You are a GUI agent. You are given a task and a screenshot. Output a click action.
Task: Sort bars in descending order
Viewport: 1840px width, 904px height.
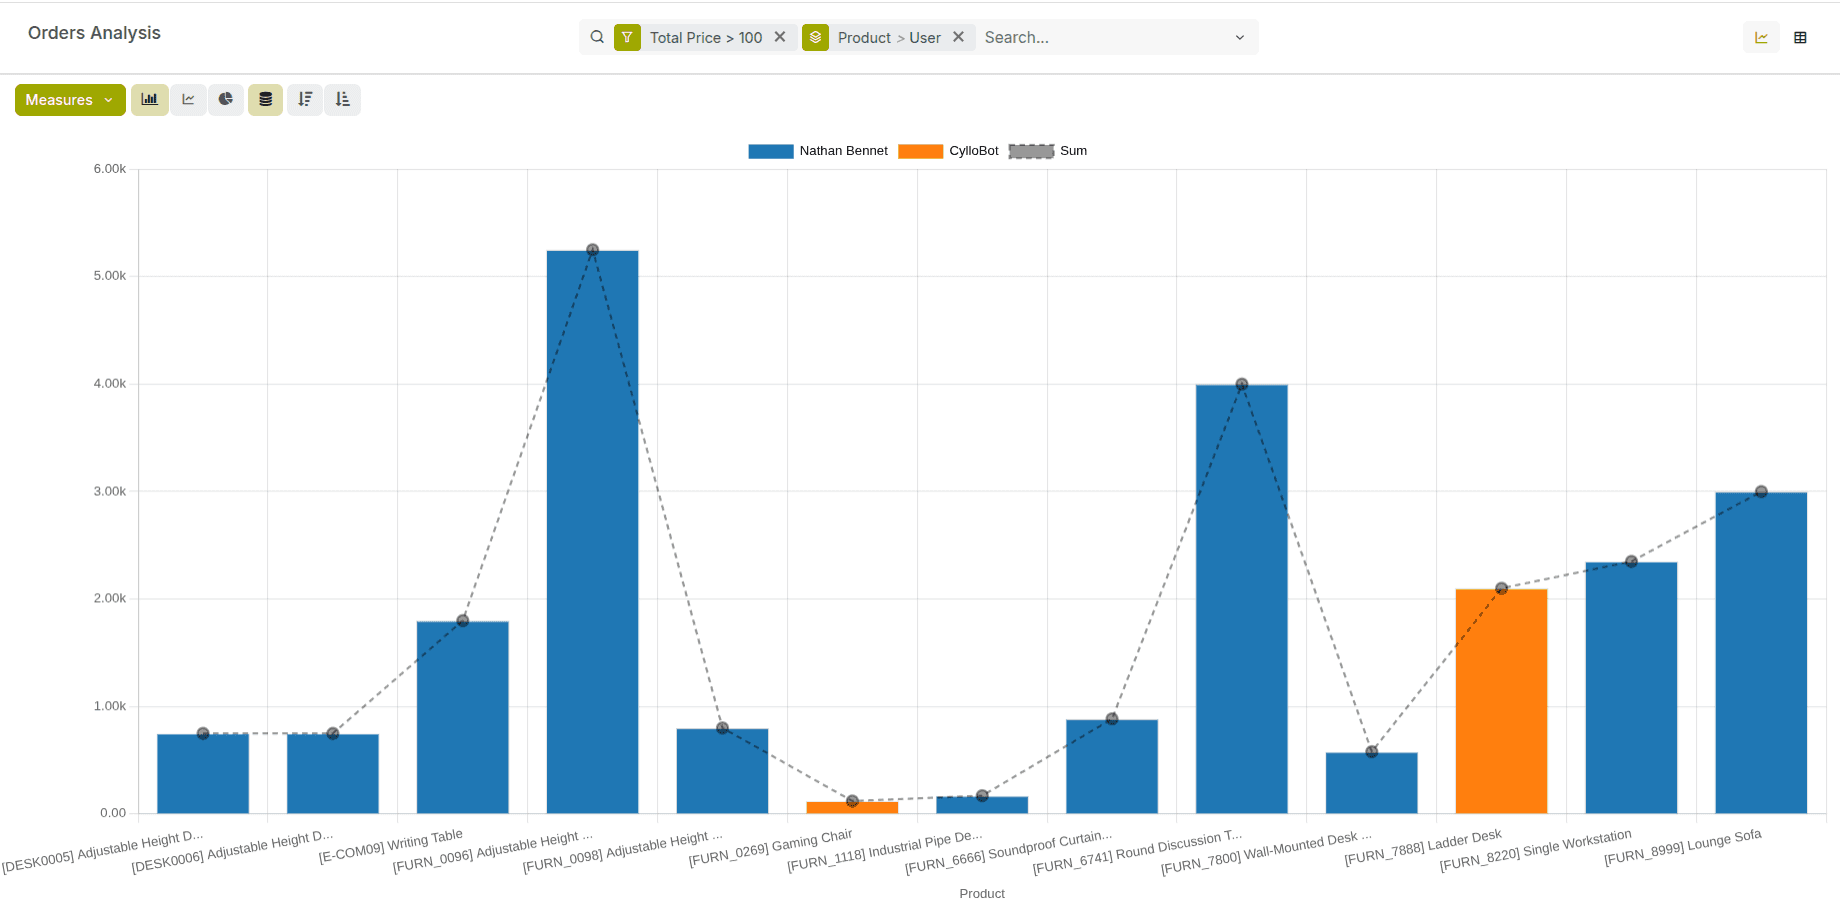click(x=305, y=100)
